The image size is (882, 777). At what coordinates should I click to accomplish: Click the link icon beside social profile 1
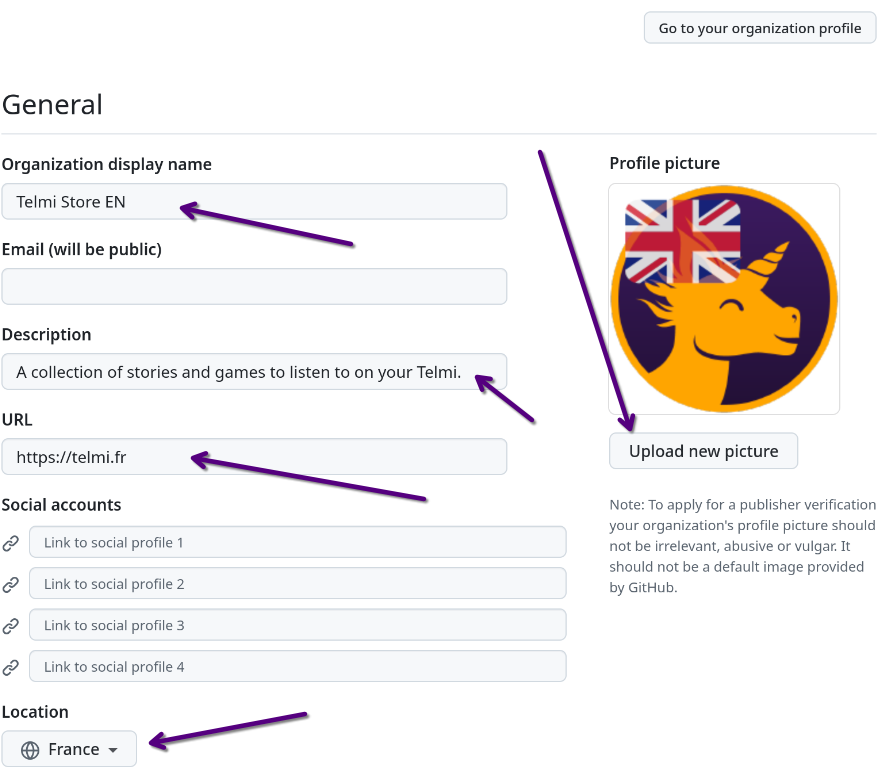[x=11, y=543]
